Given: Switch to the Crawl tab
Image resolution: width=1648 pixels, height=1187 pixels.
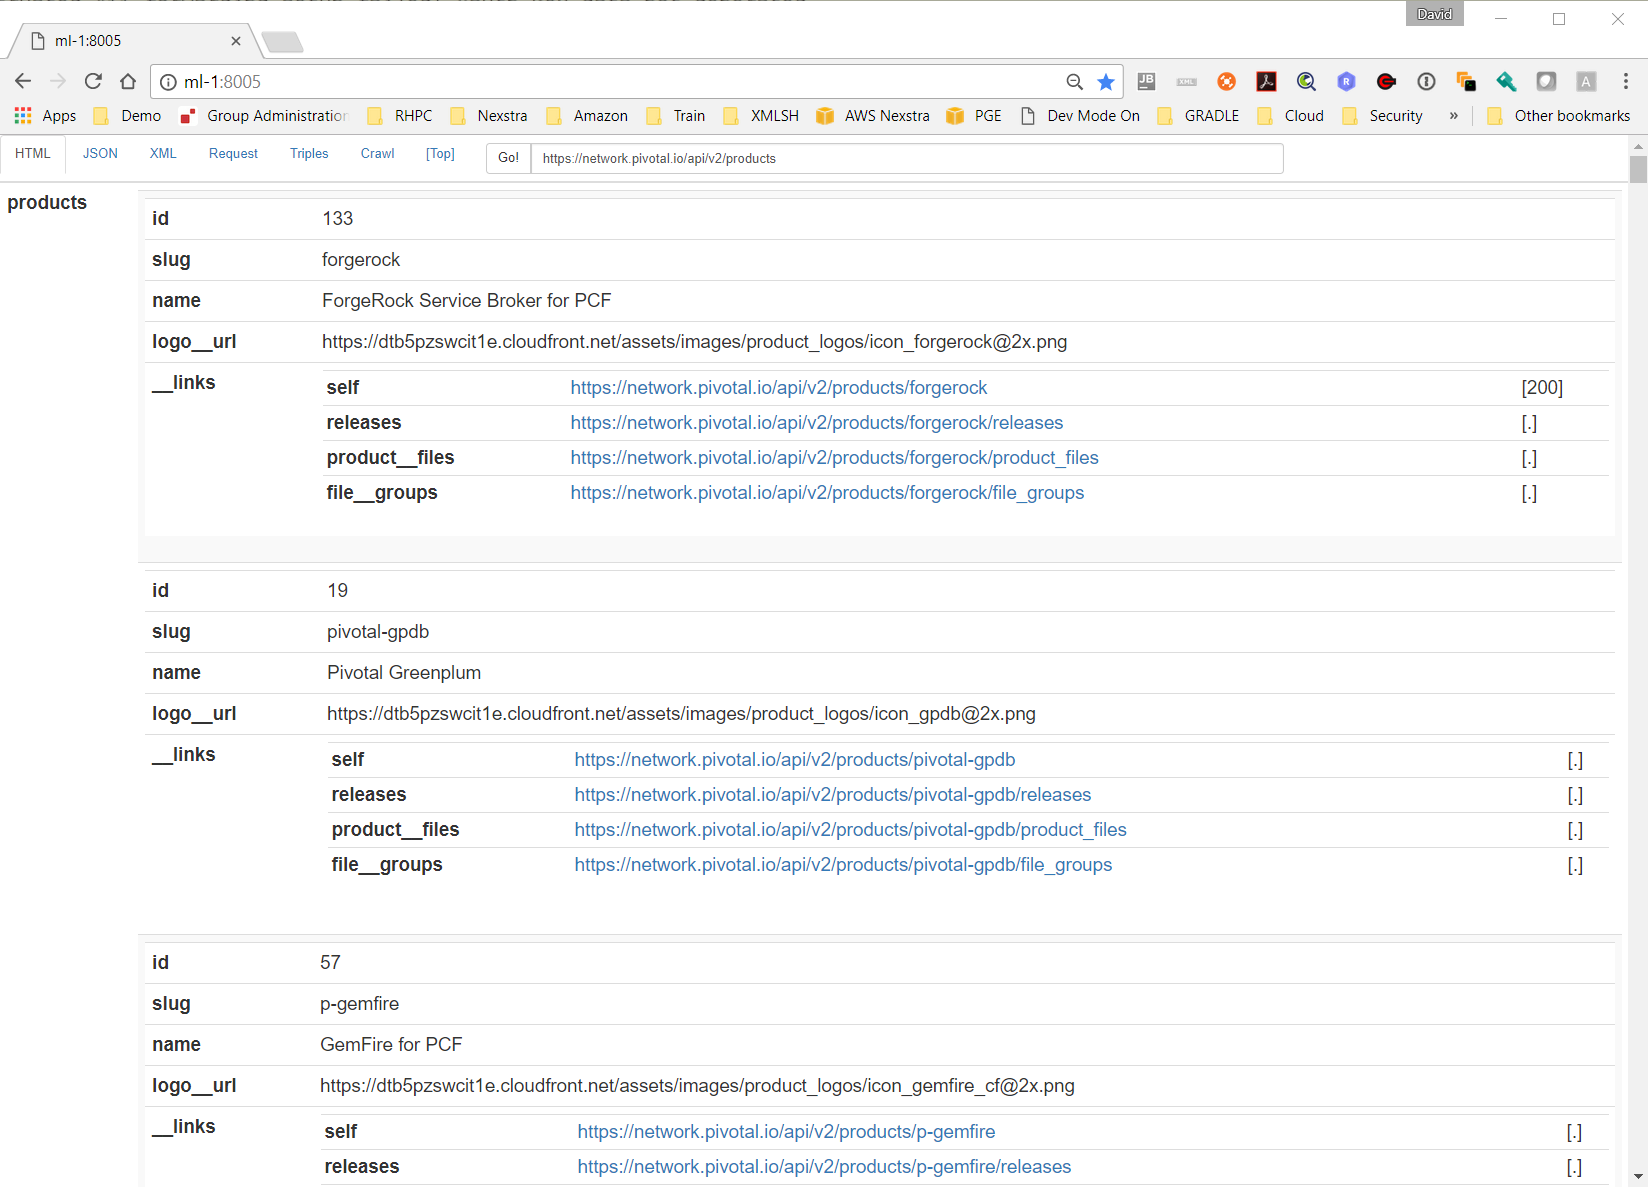Looking at the screenshot, I should point(377,154).
